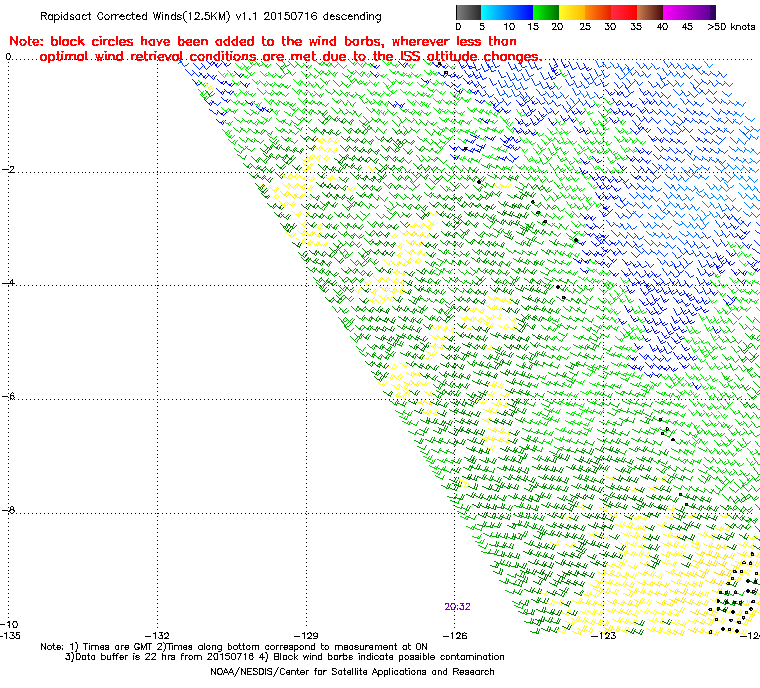Viewport: 760px width, 688px height.
Task: Click the 'Data buffer is 22 hrs' footnote
Action: coord(285,656)
